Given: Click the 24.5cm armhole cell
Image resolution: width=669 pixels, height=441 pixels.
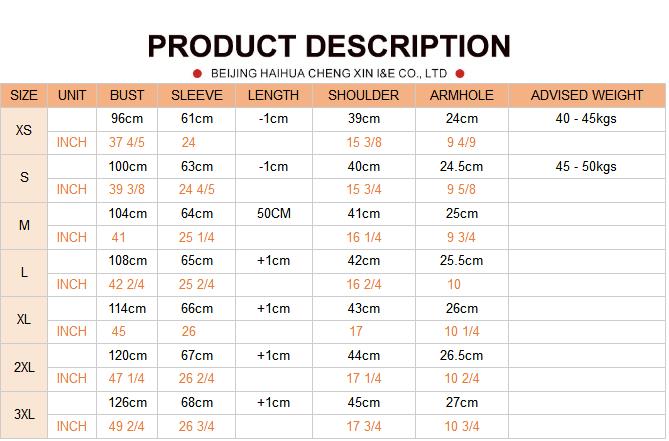Looking at the screenshot, I should tap(462, 166).
